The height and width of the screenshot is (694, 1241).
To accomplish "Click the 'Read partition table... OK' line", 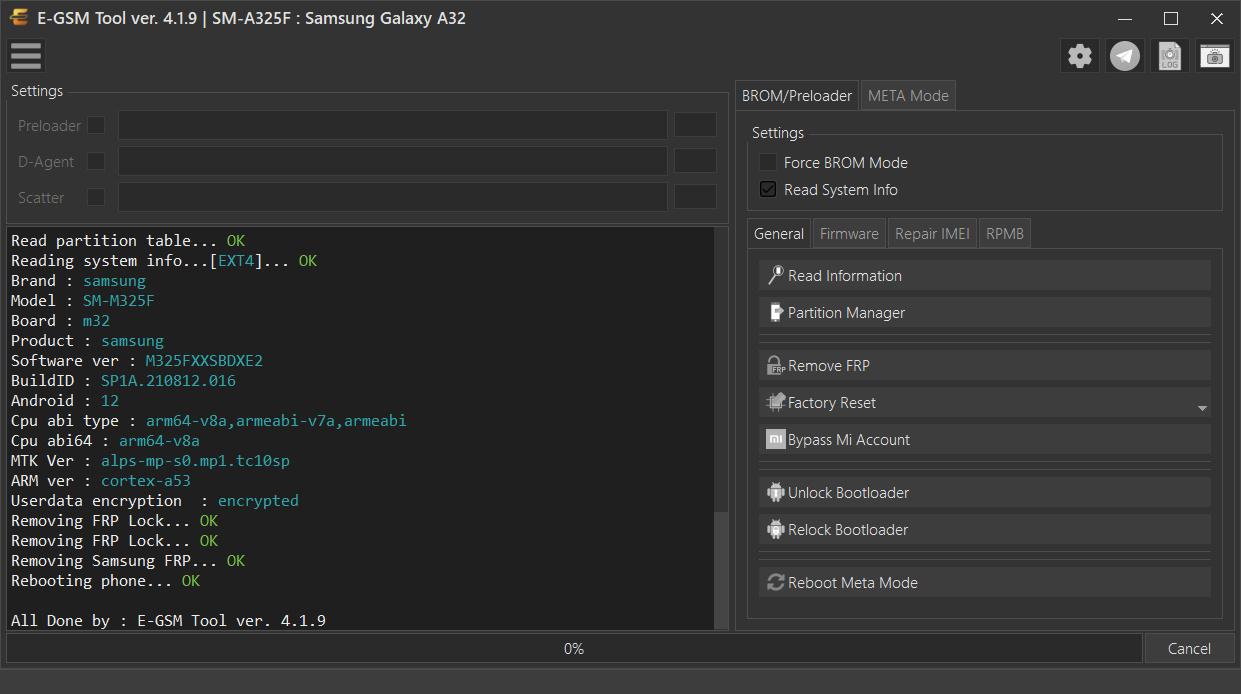I will (128, 240).
